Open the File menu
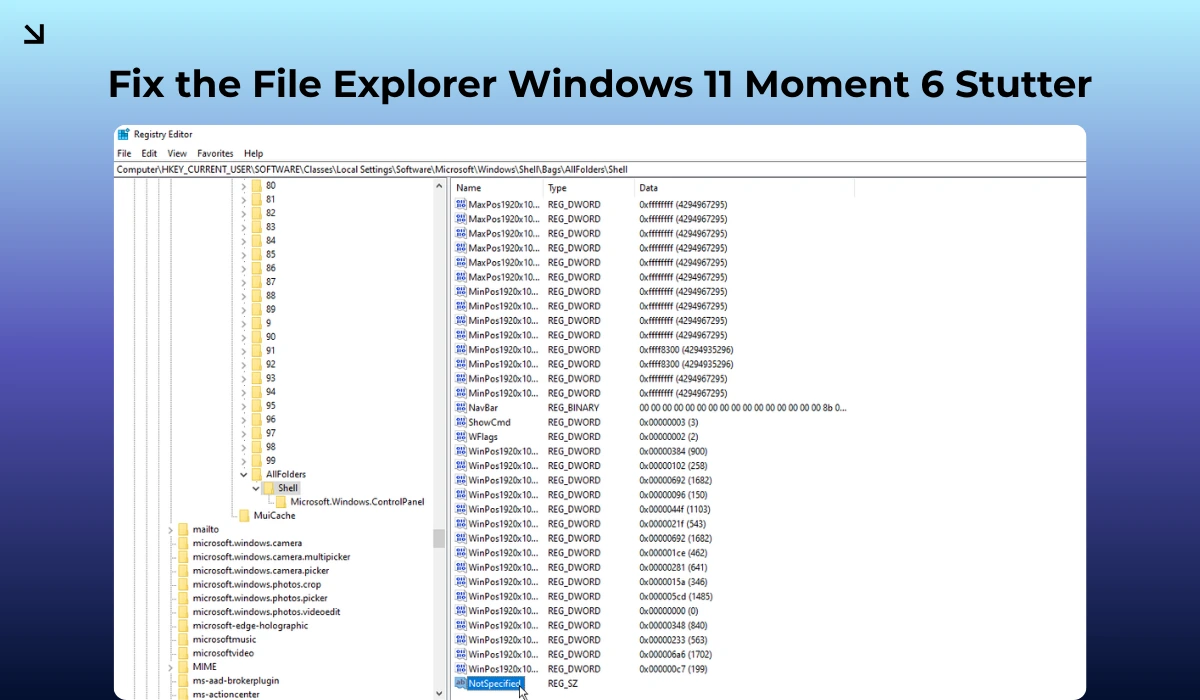Viewport: 1200px width, 700px height. (124, 153)
